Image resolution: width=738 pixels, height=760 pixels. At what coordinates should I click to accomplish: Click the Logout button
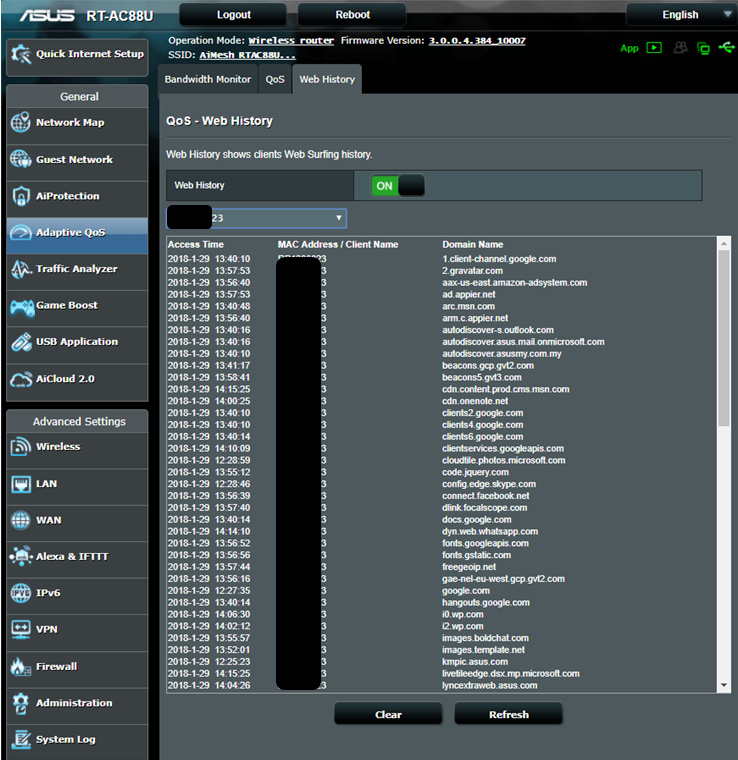pos(234,15)
